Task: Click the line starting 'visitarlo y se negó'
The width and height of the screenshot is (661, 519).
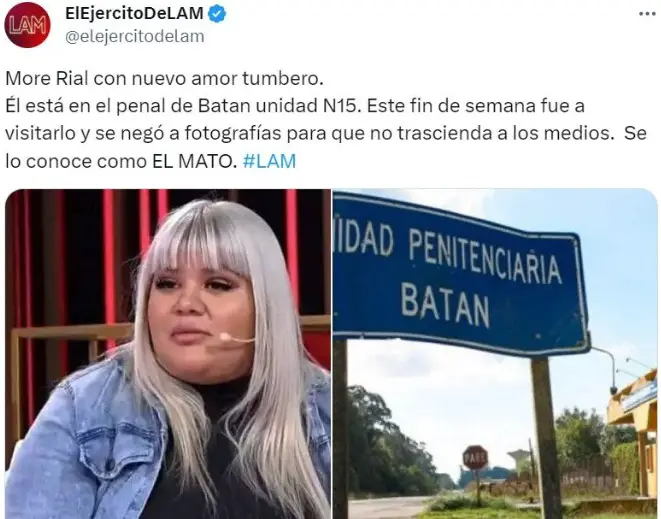Action: 326,133
